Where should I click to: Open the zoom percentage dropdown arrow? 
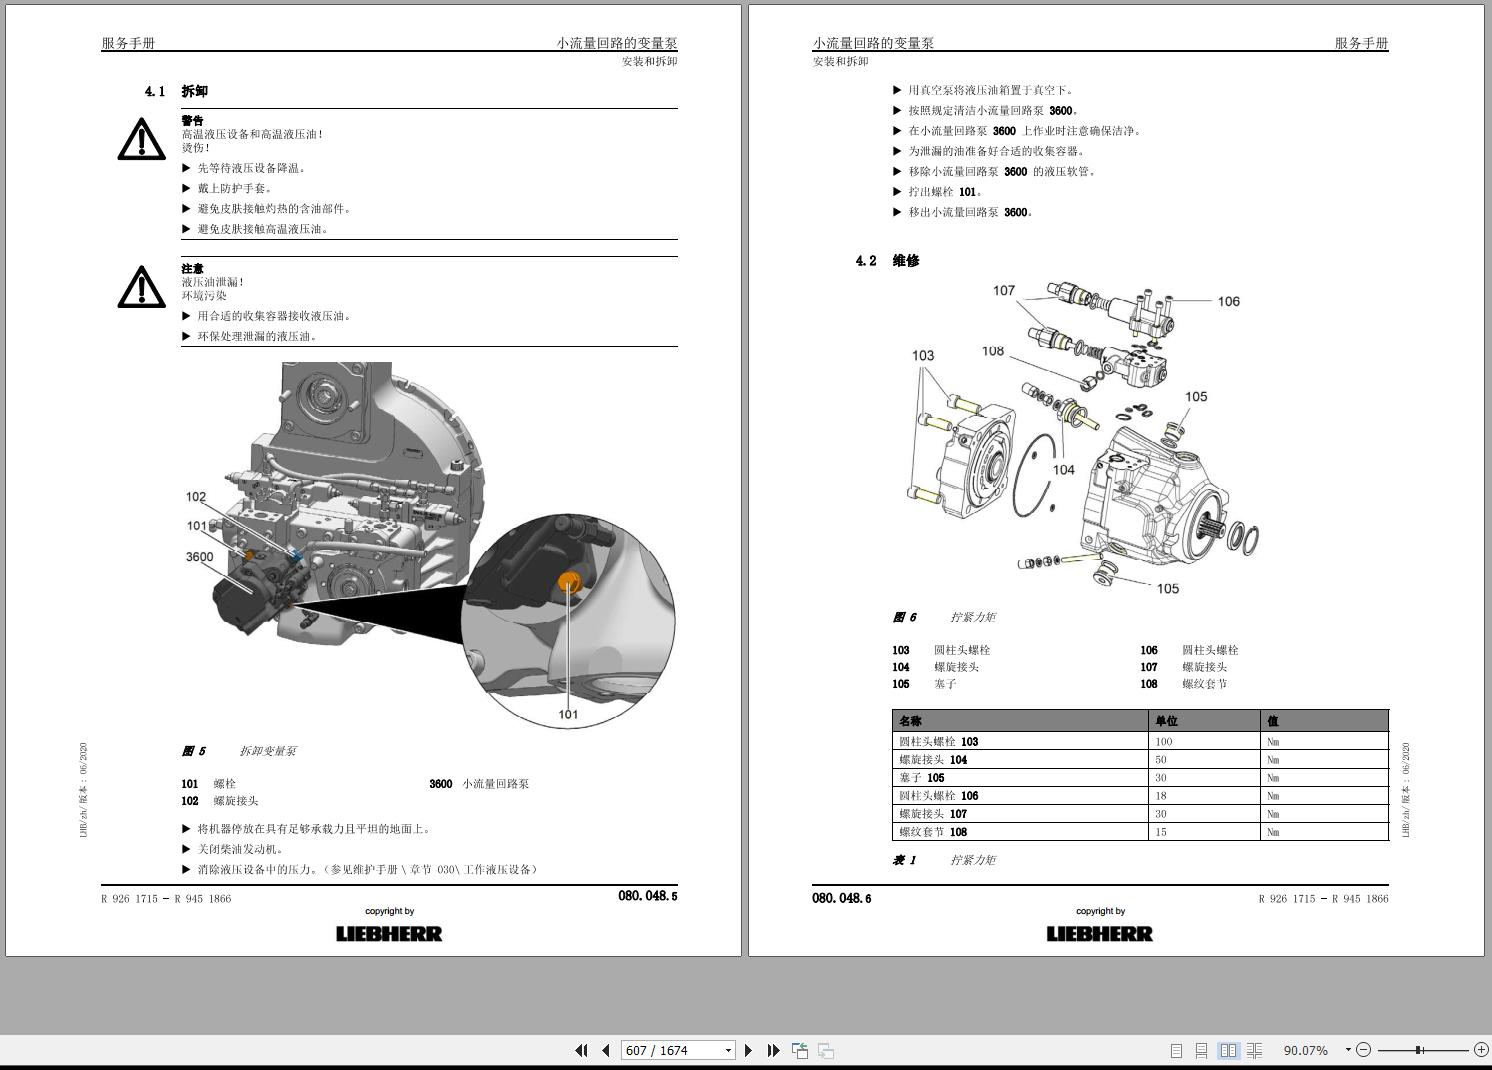pyautogui.click(x=1348, y=1050)
